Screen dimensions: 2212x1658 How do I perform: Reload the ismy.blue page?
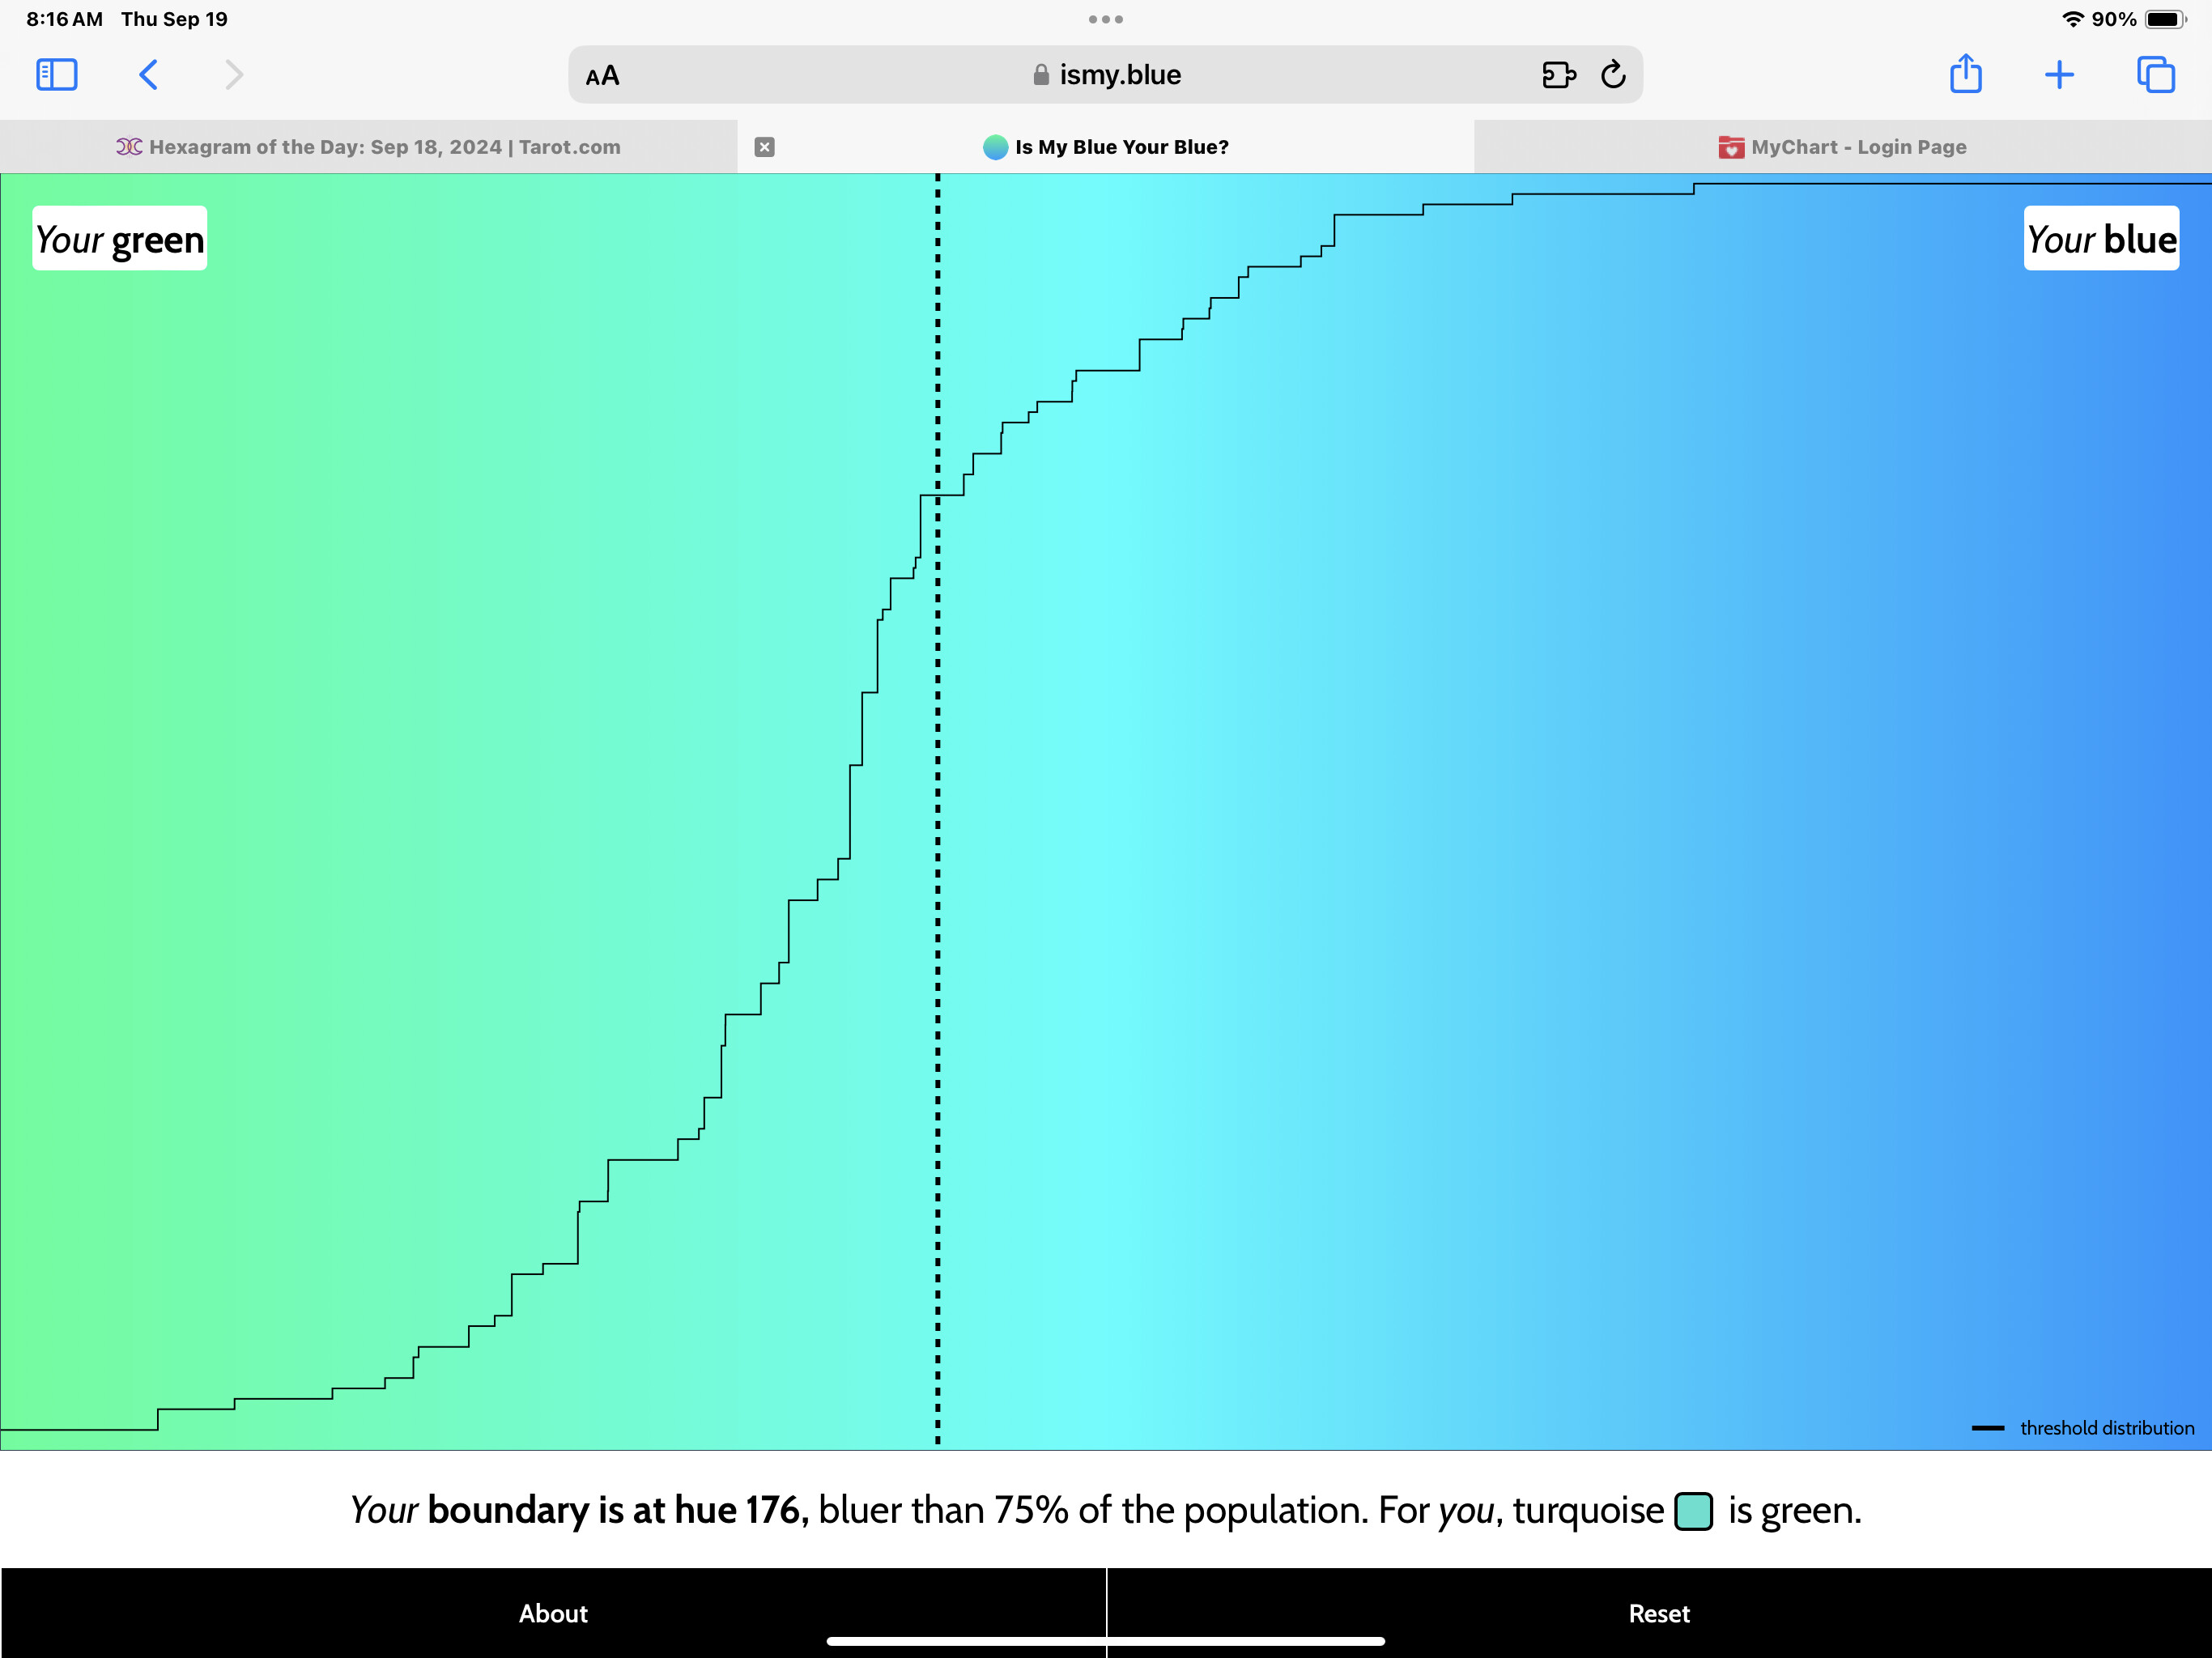pyautogui.click(x=1613, y=75)
